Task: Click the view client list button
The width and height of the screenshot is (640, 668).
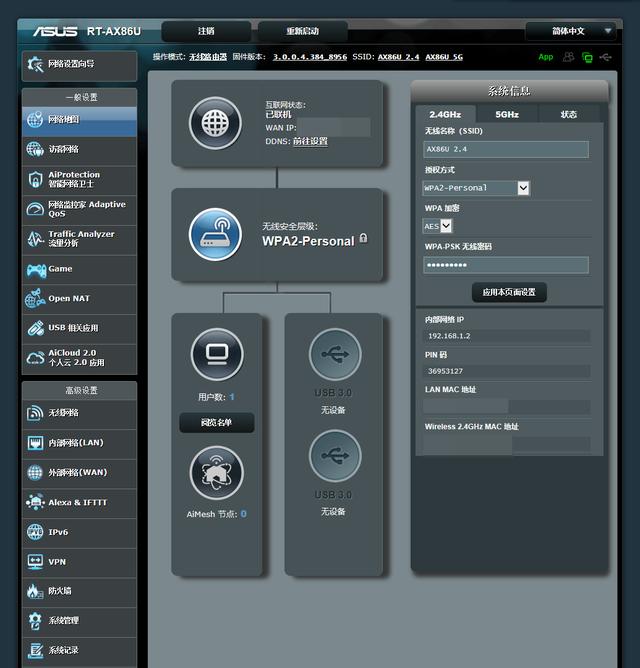Action: pyautogui.click(x=216, y=423)
